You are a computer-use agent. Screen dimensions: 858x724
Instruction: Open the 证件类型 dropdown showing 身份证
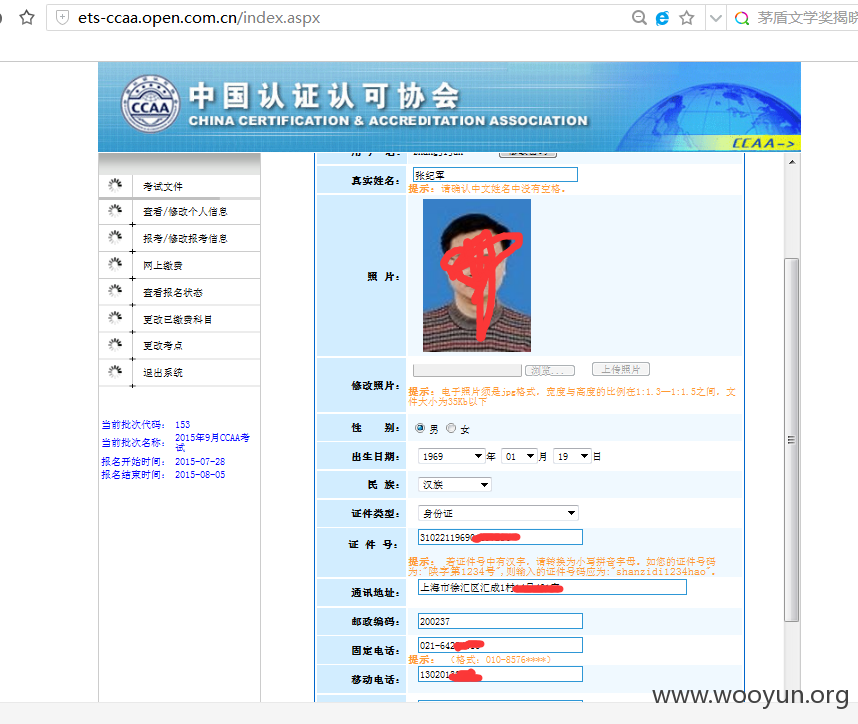coord(498,513)
